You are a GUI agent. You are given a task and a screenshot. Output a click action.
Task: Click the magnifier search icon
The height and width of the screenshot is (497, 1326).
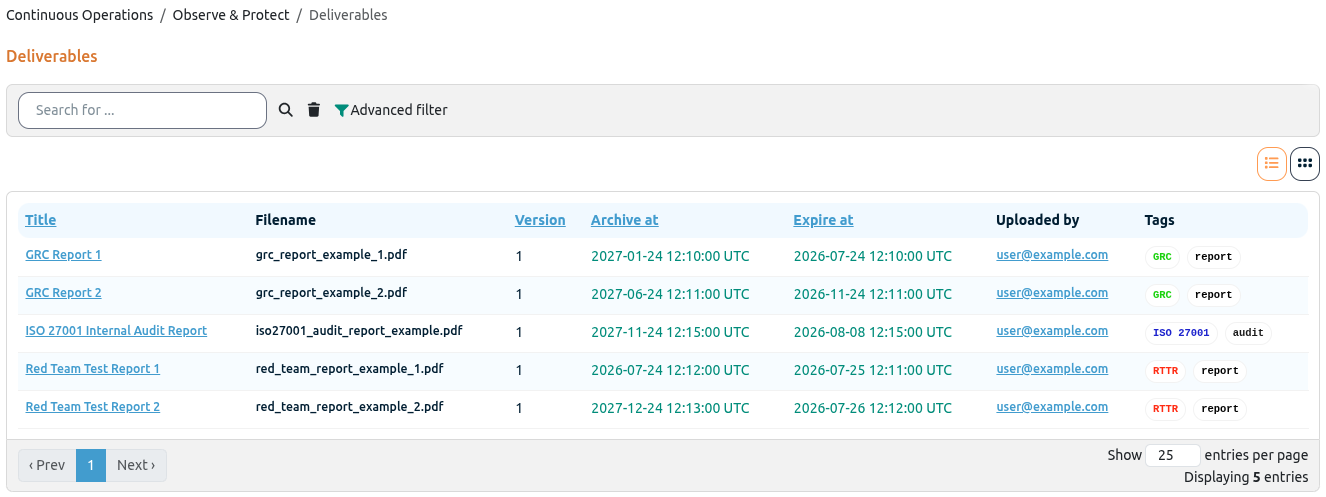(285, 110)
